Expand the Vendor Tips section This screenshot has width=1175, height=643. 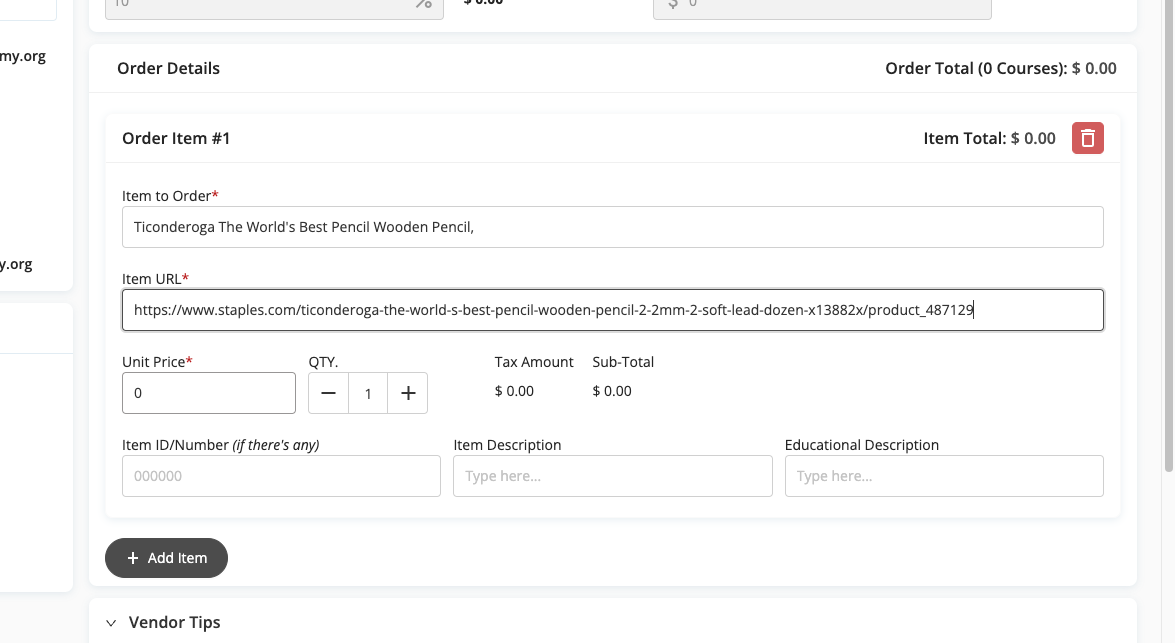pos(111,623)
